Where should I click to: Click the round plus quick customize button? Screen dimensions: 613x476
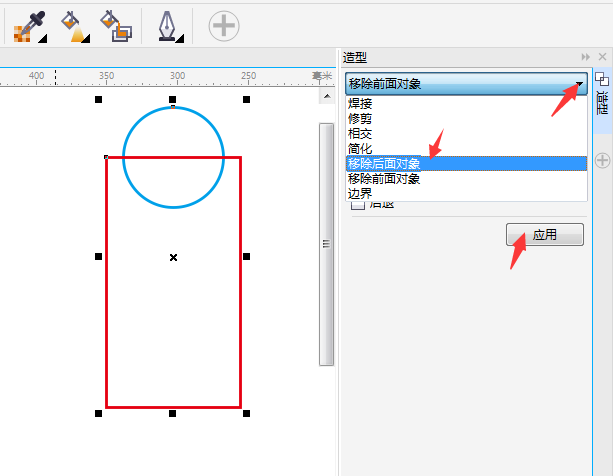[x=224, y=25]
